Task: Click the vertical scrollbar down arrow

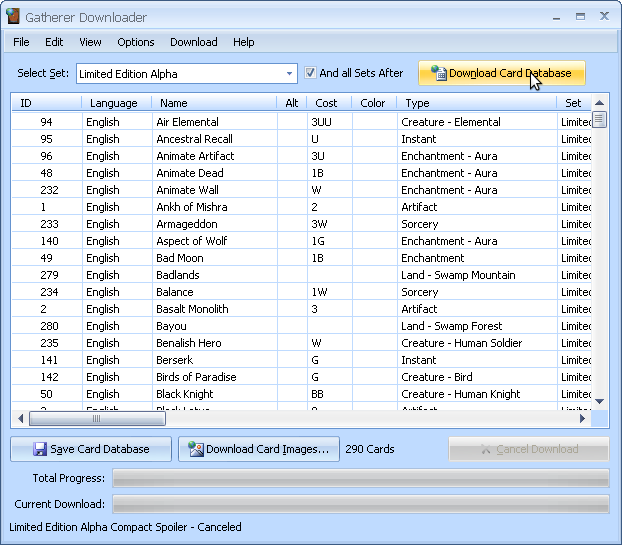Action: 599,401
